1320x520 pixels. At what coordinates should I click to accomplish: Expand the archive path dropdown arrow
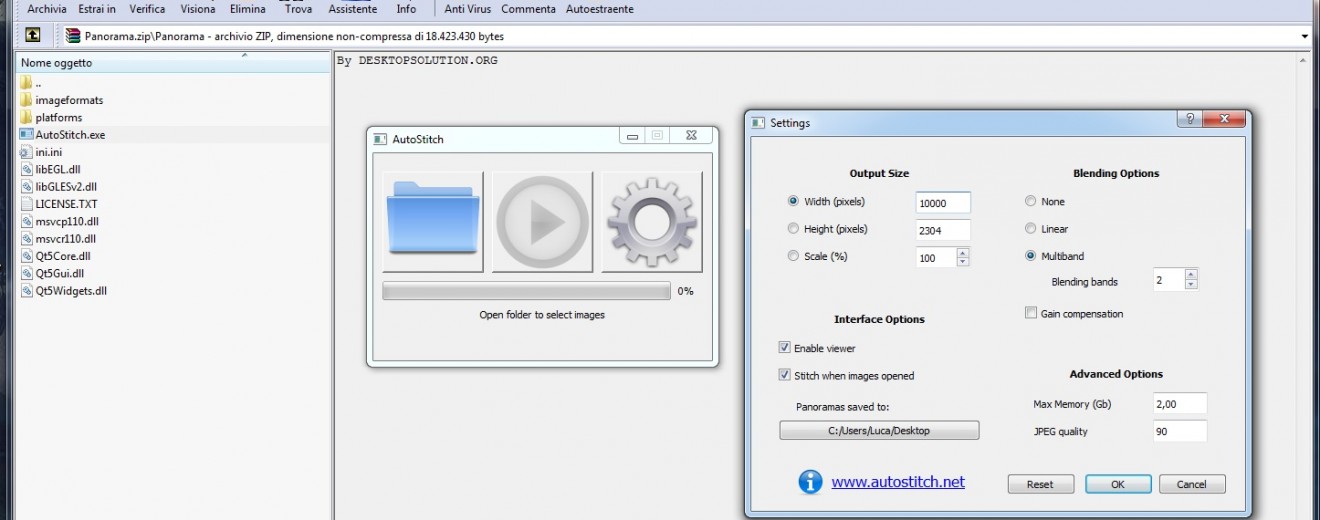1304,37
